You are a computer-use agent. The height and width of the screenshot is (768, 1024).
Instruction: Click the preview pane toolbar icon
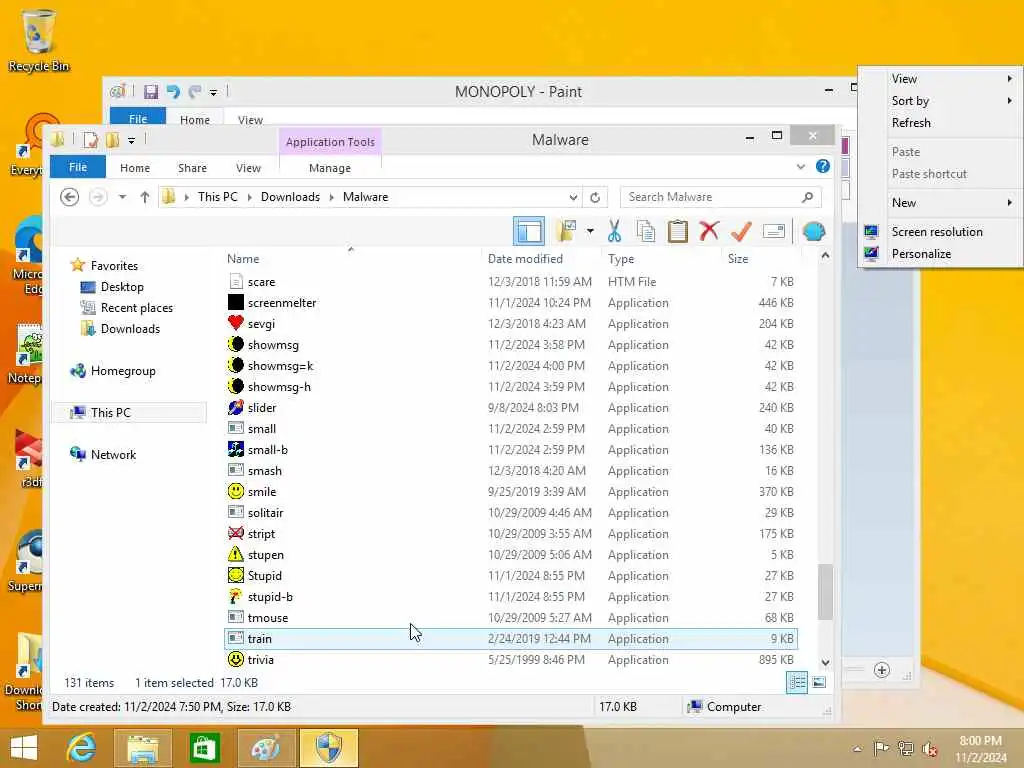pyautogui.click(x=529, y=231)
